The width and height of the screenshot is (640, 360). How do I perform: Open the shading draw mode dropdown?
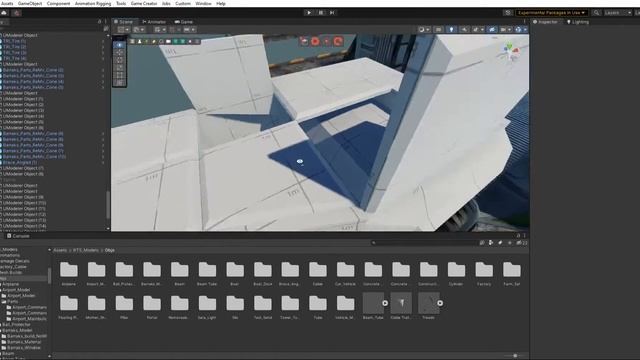(424, 29)
